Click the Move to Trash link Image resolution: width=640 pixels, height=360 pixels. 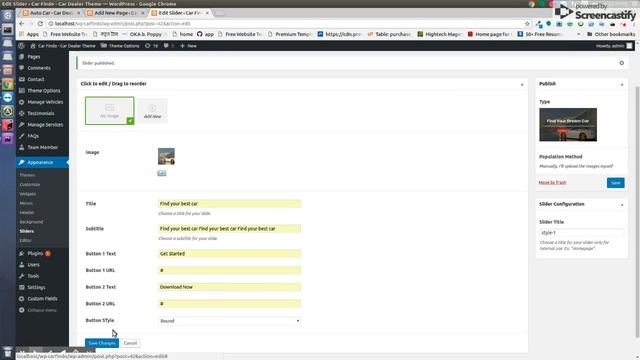tap(552, 182)
